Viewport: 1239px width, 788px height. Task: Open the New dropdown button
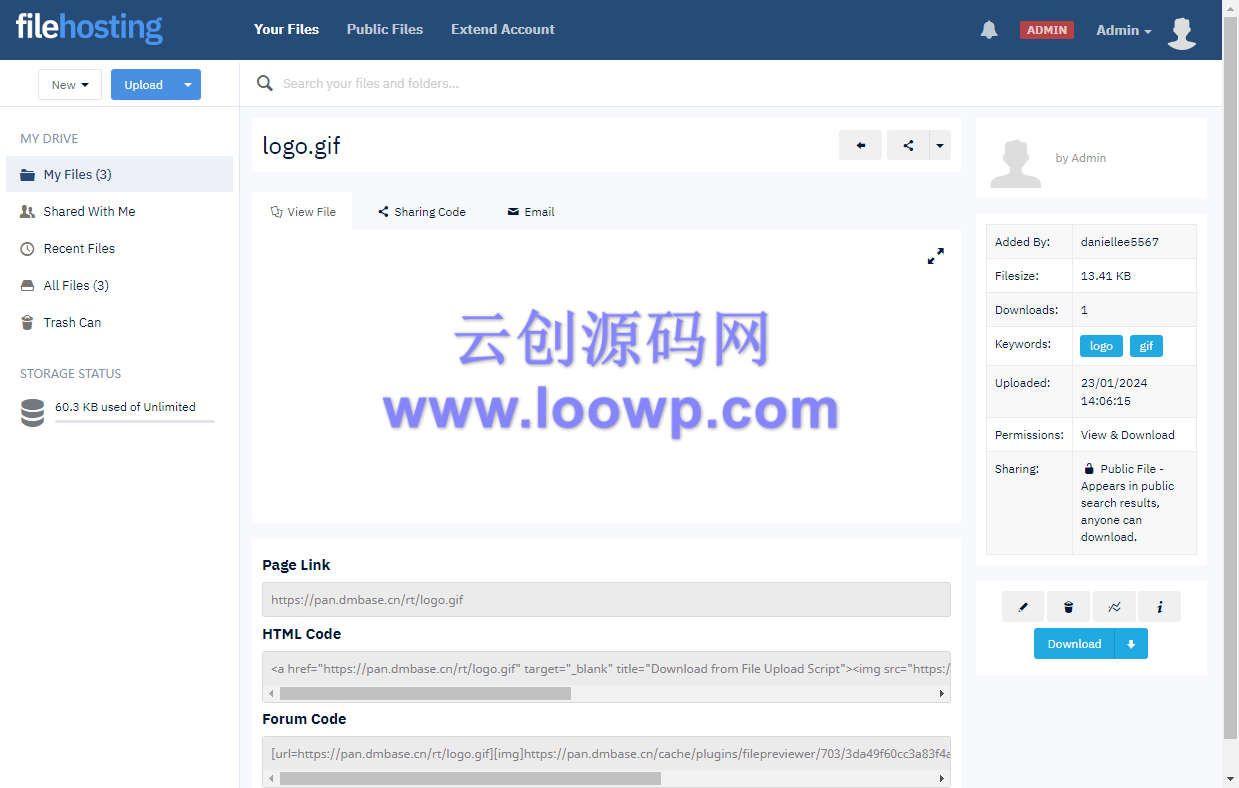coord(70,85)
